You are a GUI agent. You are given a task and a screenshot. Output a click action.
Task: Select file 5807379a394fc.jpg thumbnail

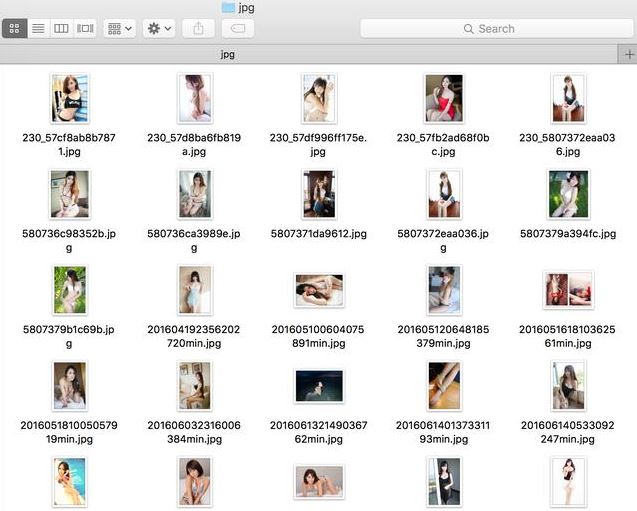(x=568, y=194)
